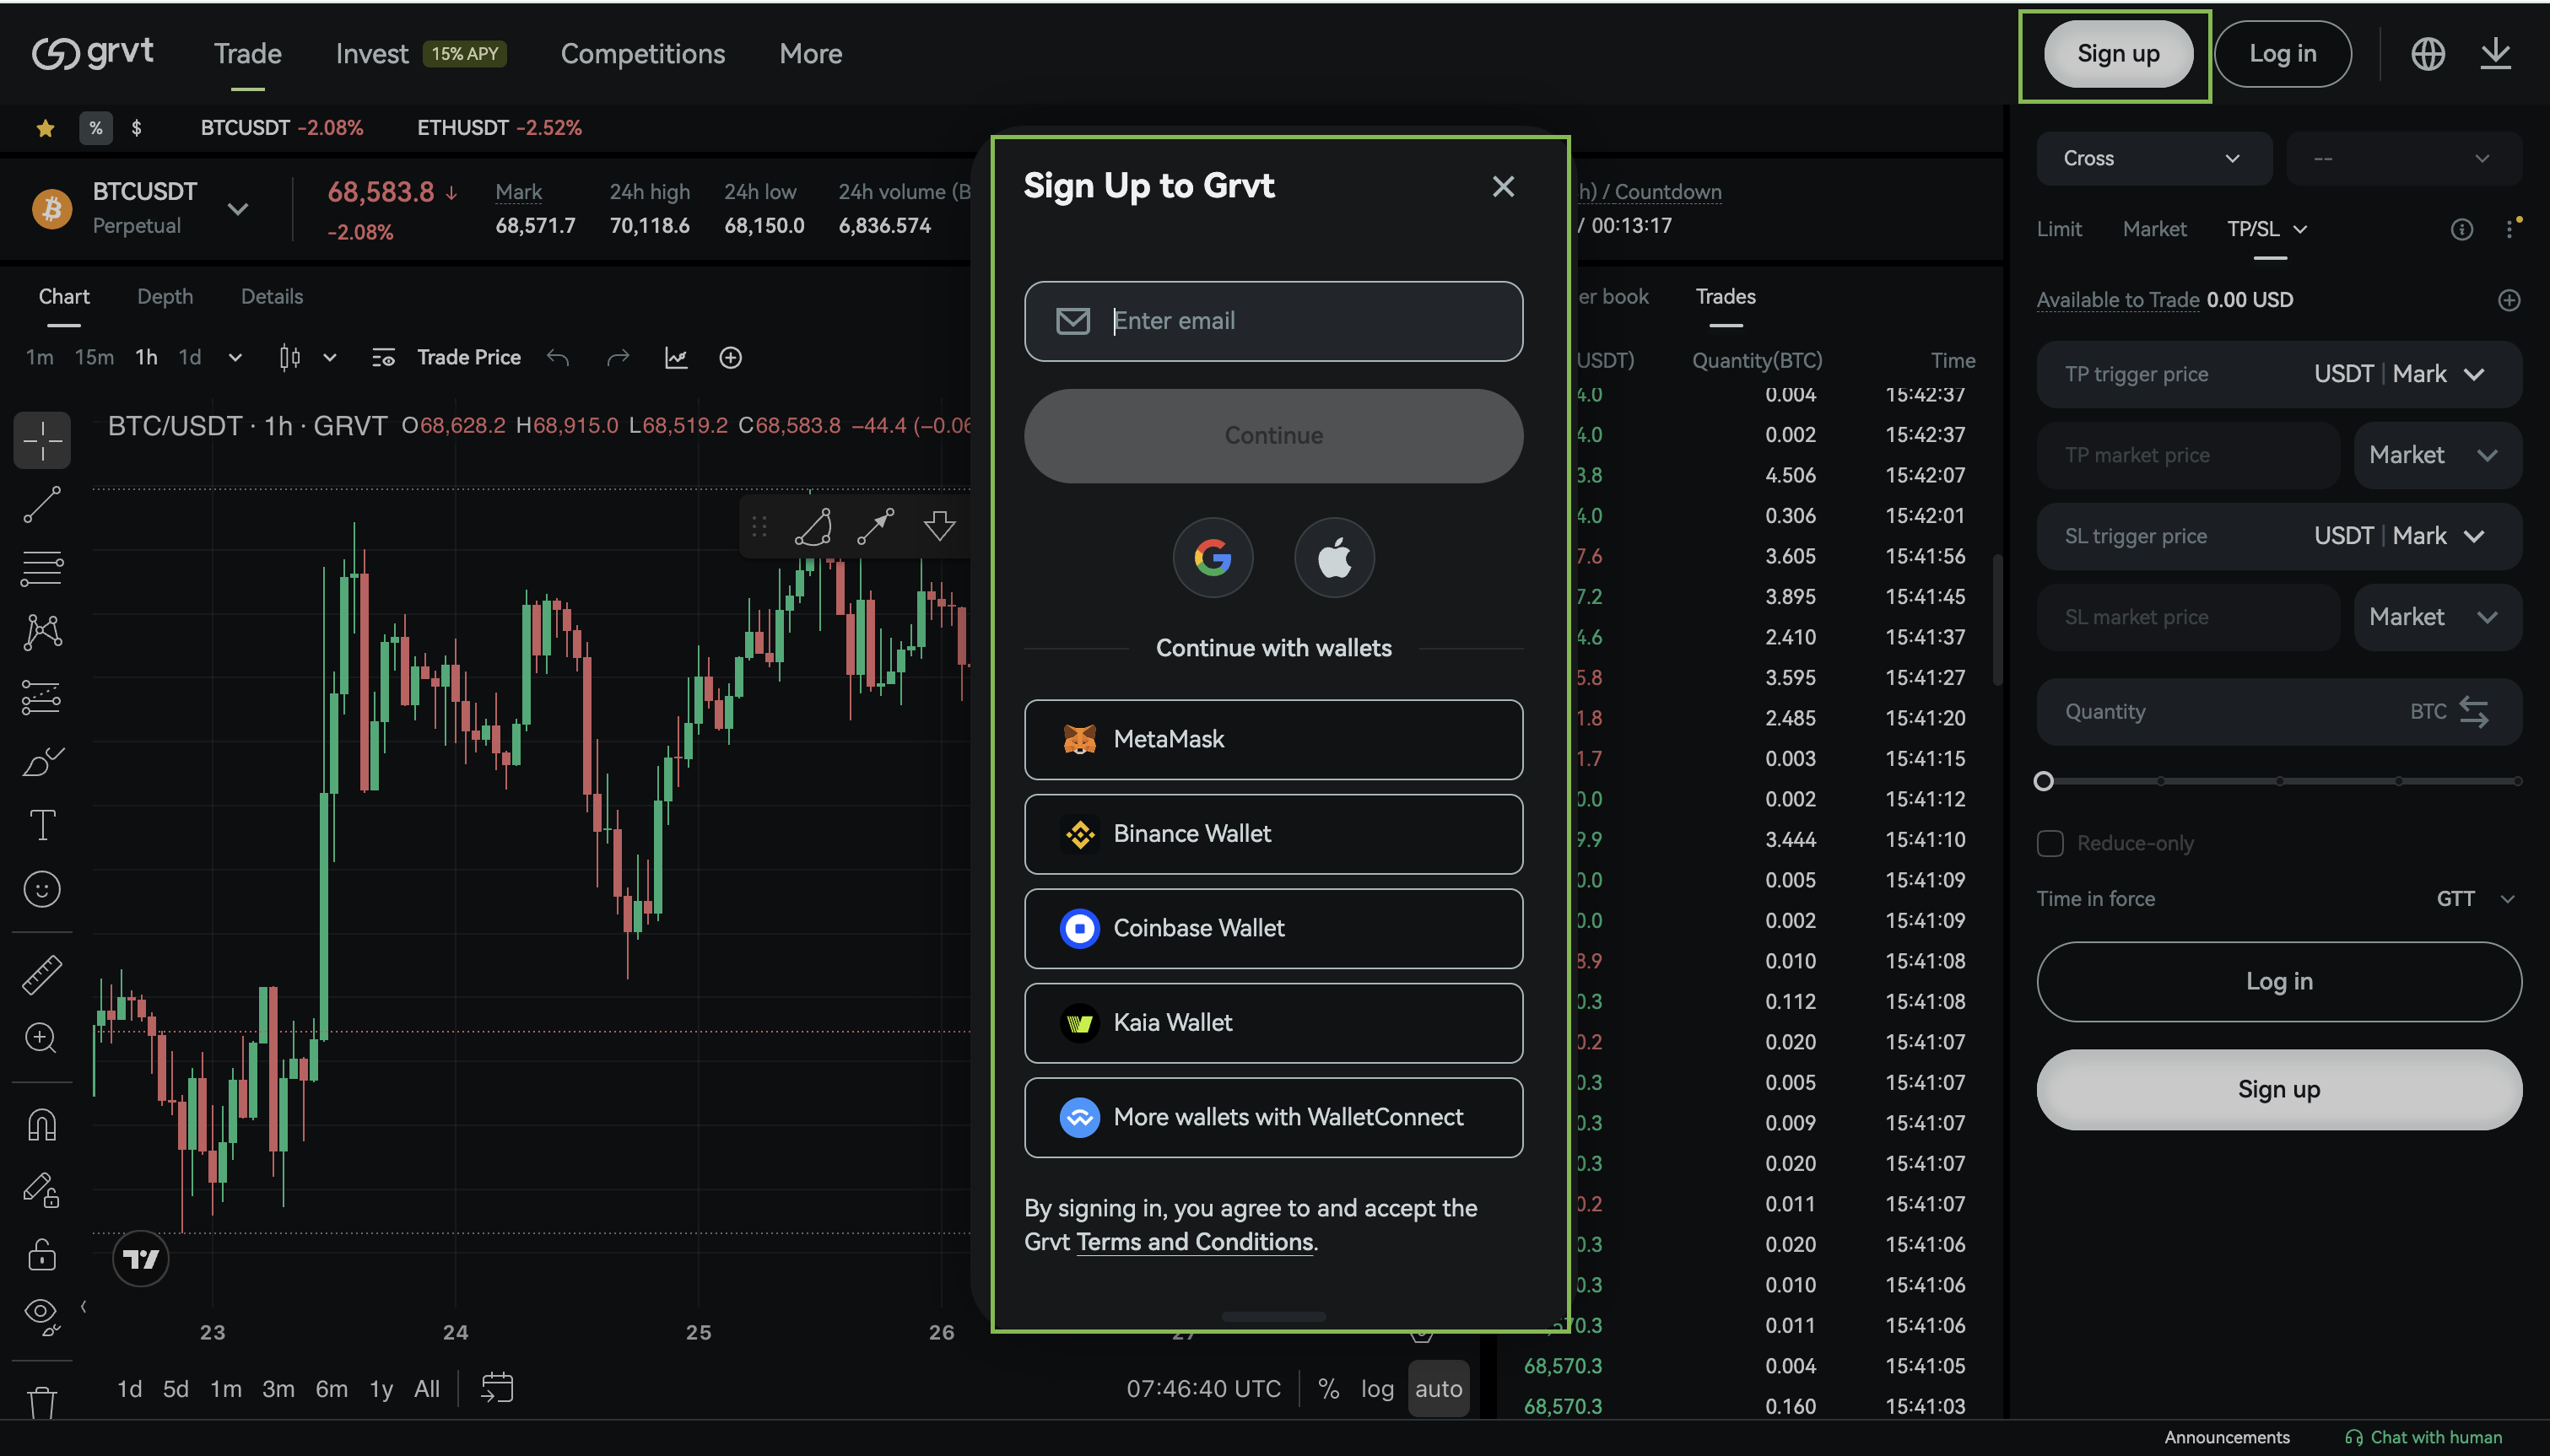
Task: Select the Limit order type tab
Action: pyautogui.click(x=2059, y=229)
